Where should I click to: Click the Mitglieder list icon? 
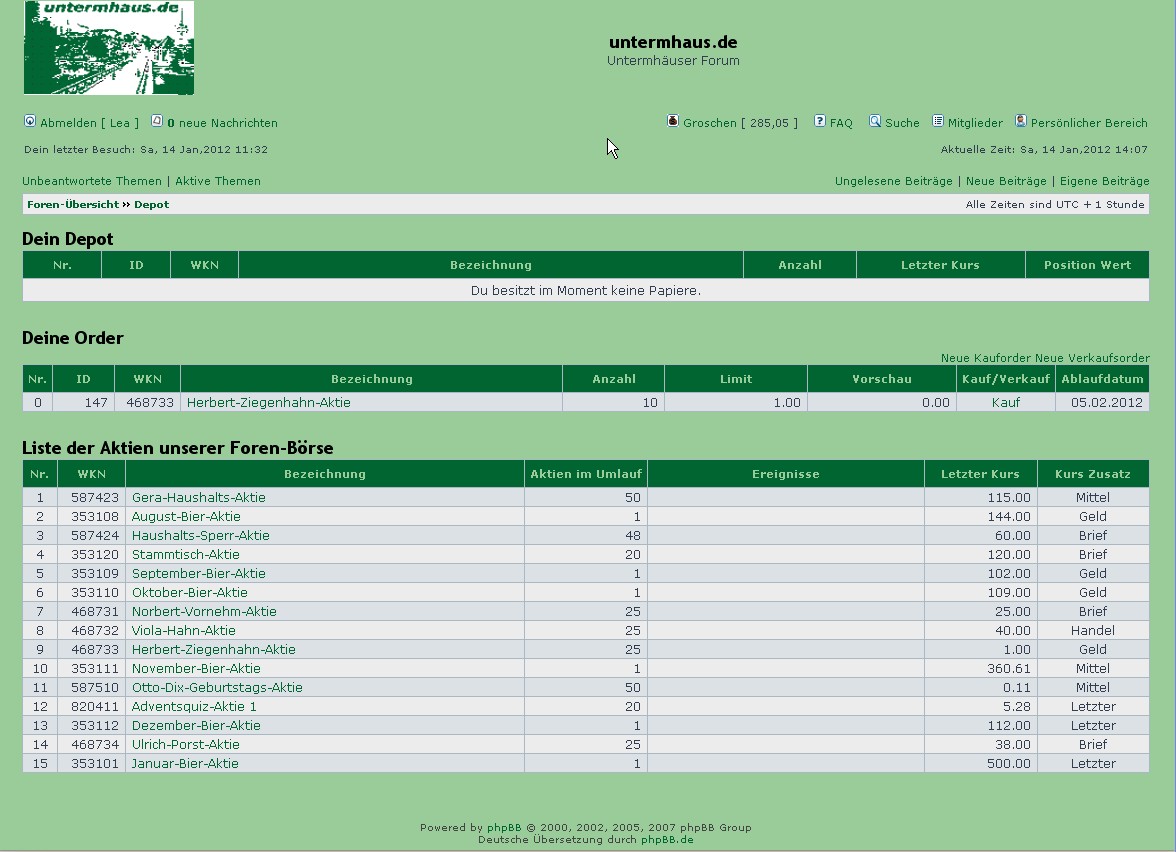coord(938,122)
